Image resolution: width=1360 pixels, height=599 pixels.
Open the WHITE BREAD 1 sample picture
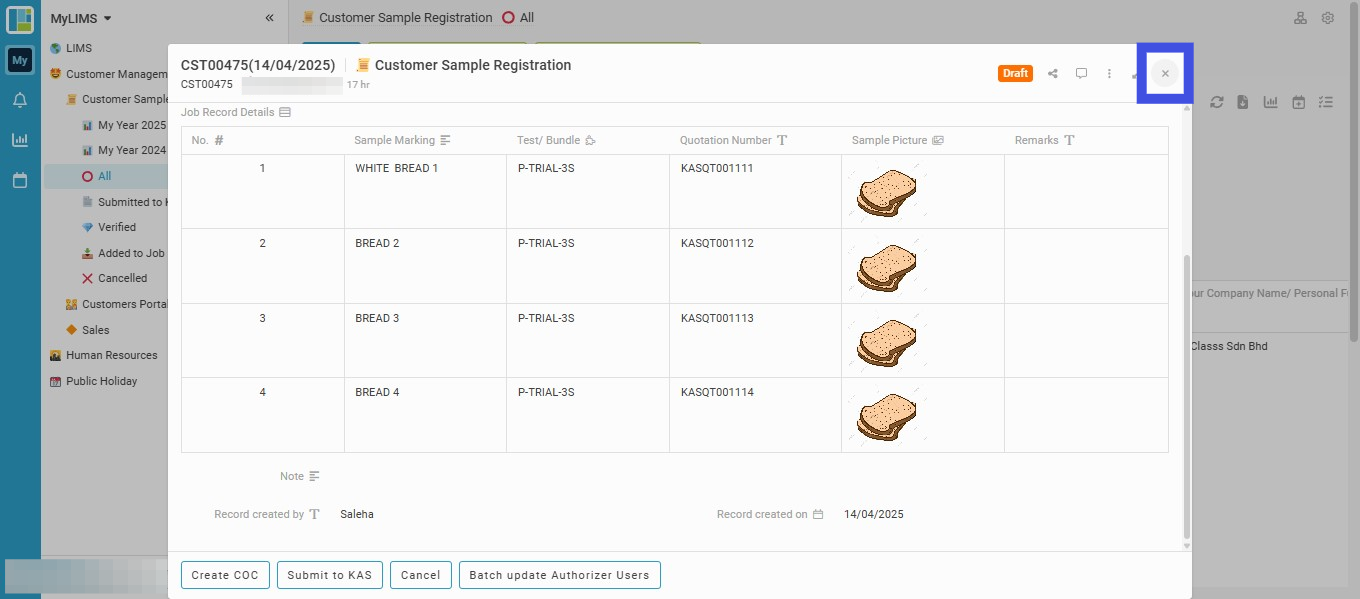click(x=887, y=193)
